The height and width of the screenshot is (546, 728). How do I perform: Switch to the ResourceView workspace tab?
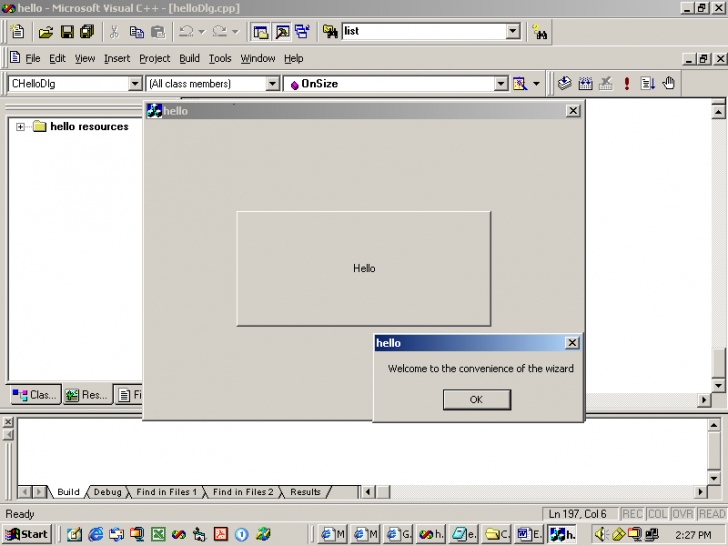pyautogui.click(x=87, y=395)
